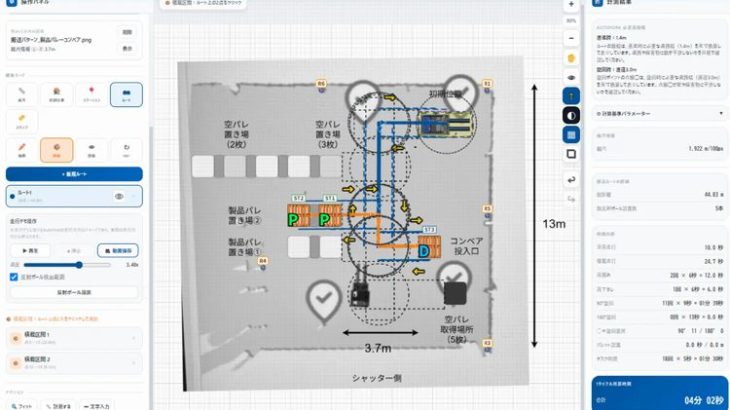Click the play 再生 button
Image resolution: width=730 pixels, height=410 pixels.
coord(30,250)
